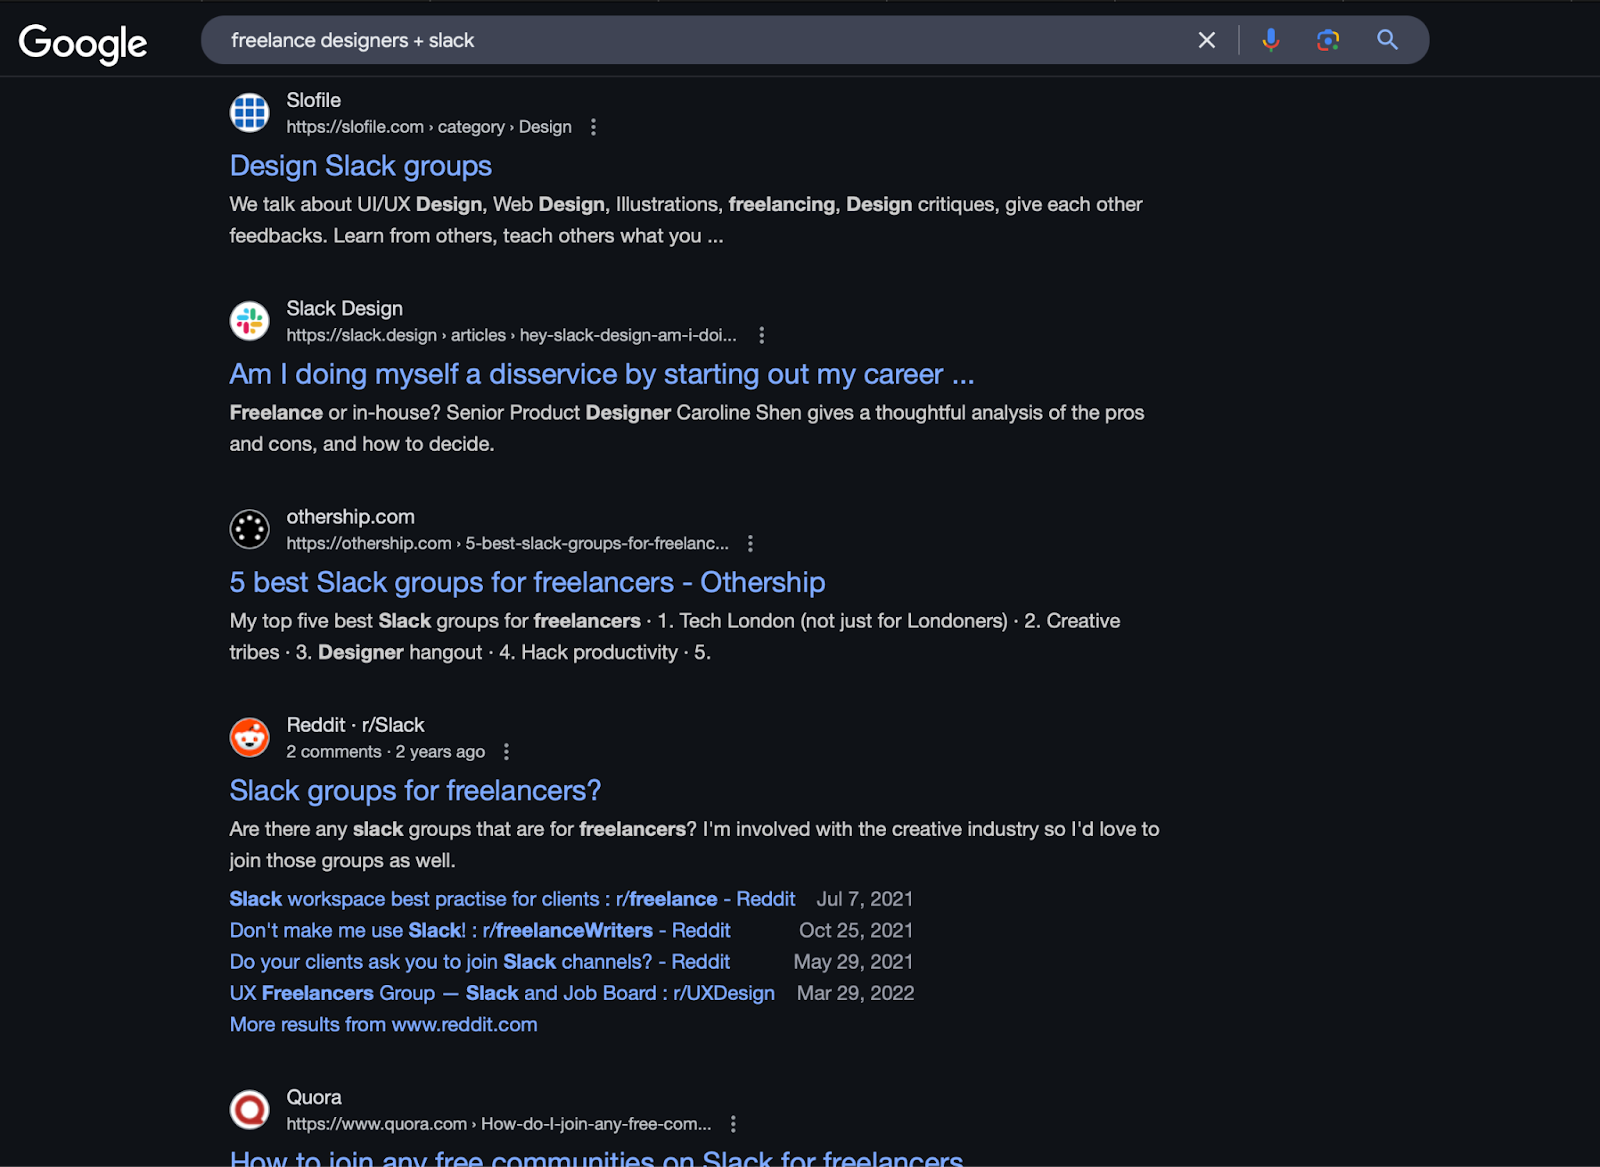The image size is (1600, 1167).
Task: Click the 'Slack Design' site name
Action: pyautogui.click(x=345, y=308)
